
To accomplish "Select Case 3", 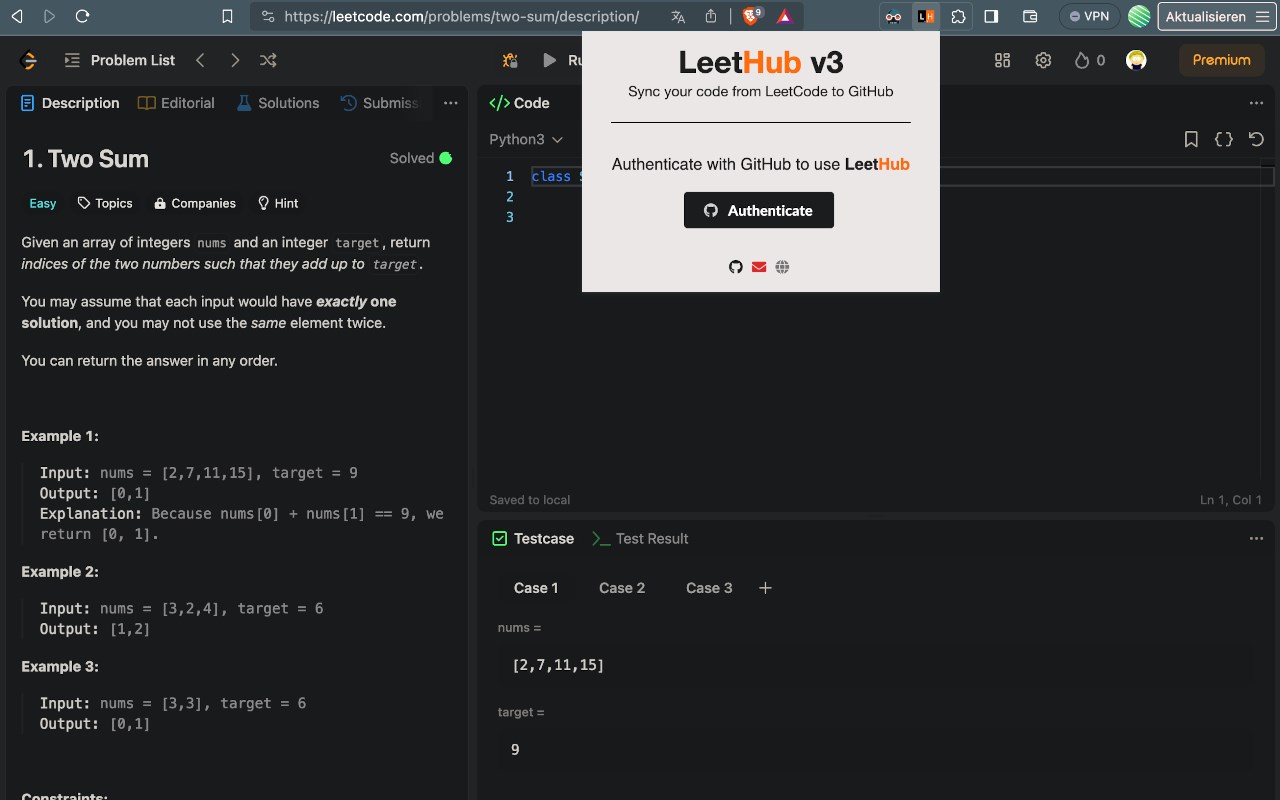I will 709,588.
